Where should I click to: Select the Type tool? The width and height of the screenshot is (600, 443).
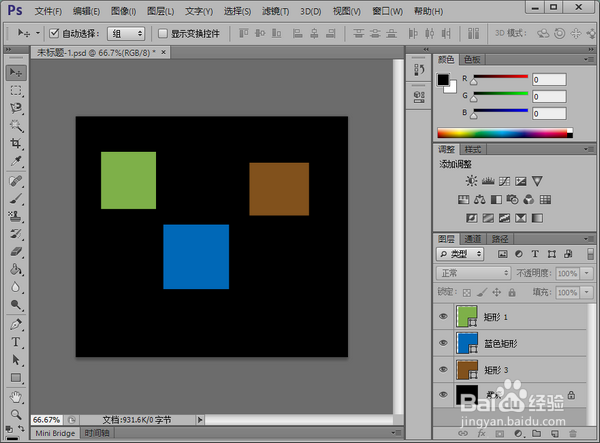[16, 342]
